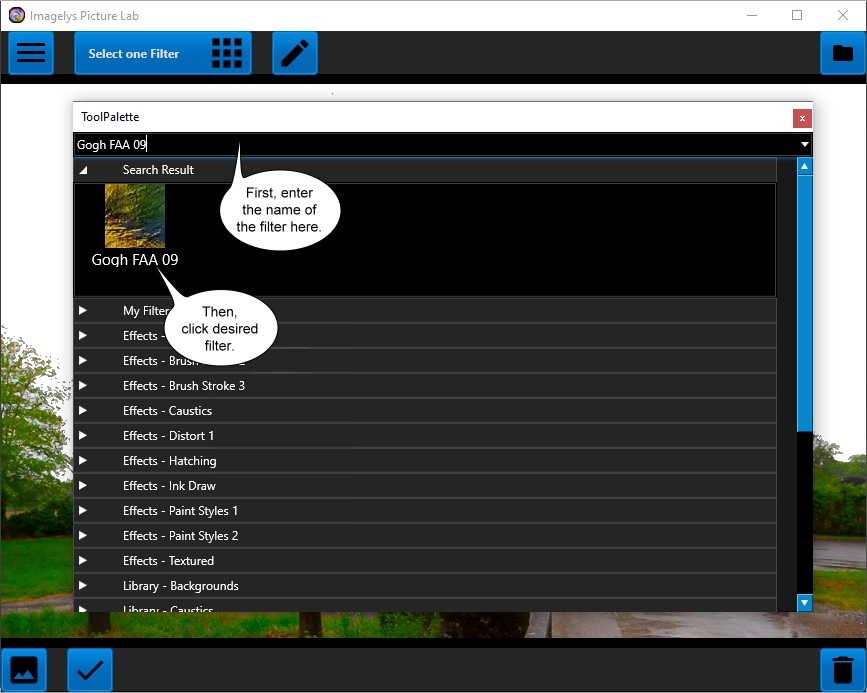Image resolution: width=867 pixels, height=693 pixels.
Task: Click the Effects - Ink Draw label
Action: tap(169, 486)
